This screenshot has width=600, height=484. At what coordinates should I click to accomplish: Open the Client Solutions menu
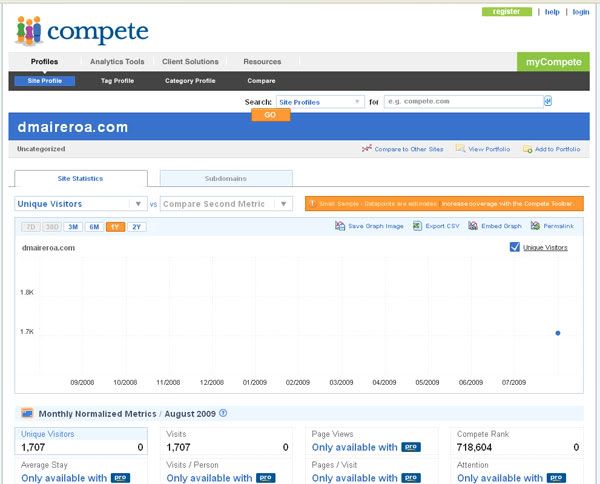click(x=190, y=62)
